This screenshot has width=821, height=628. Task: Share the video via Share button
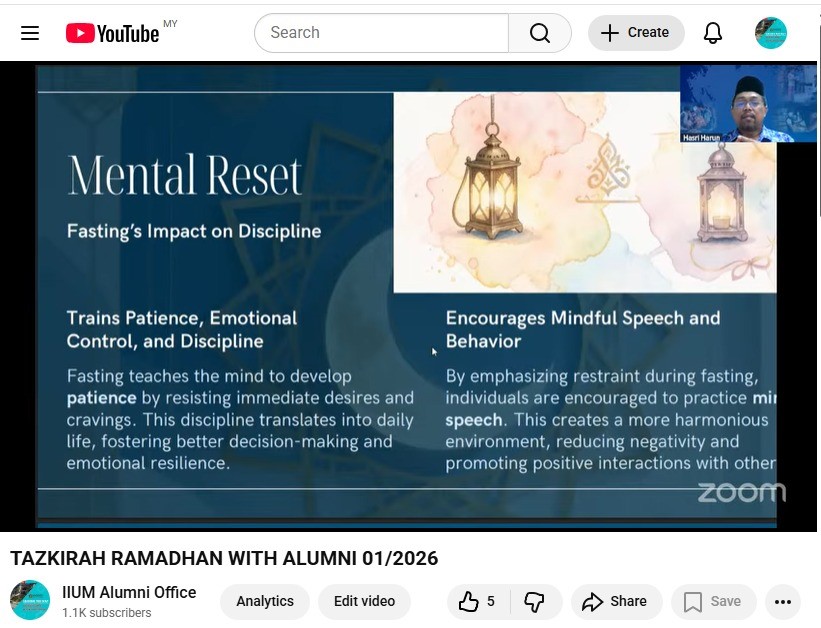pyautogui.click(x=615, y=601)
